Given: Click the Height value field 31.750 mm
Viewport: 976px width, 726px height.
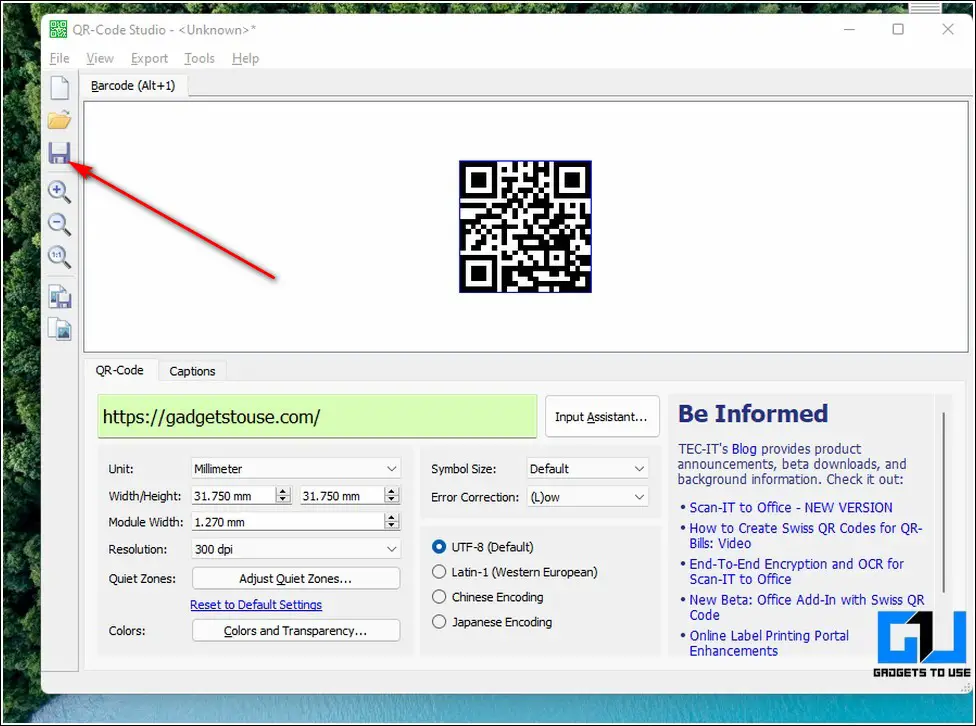Looking at the screenshot, I should pos(342,496).
